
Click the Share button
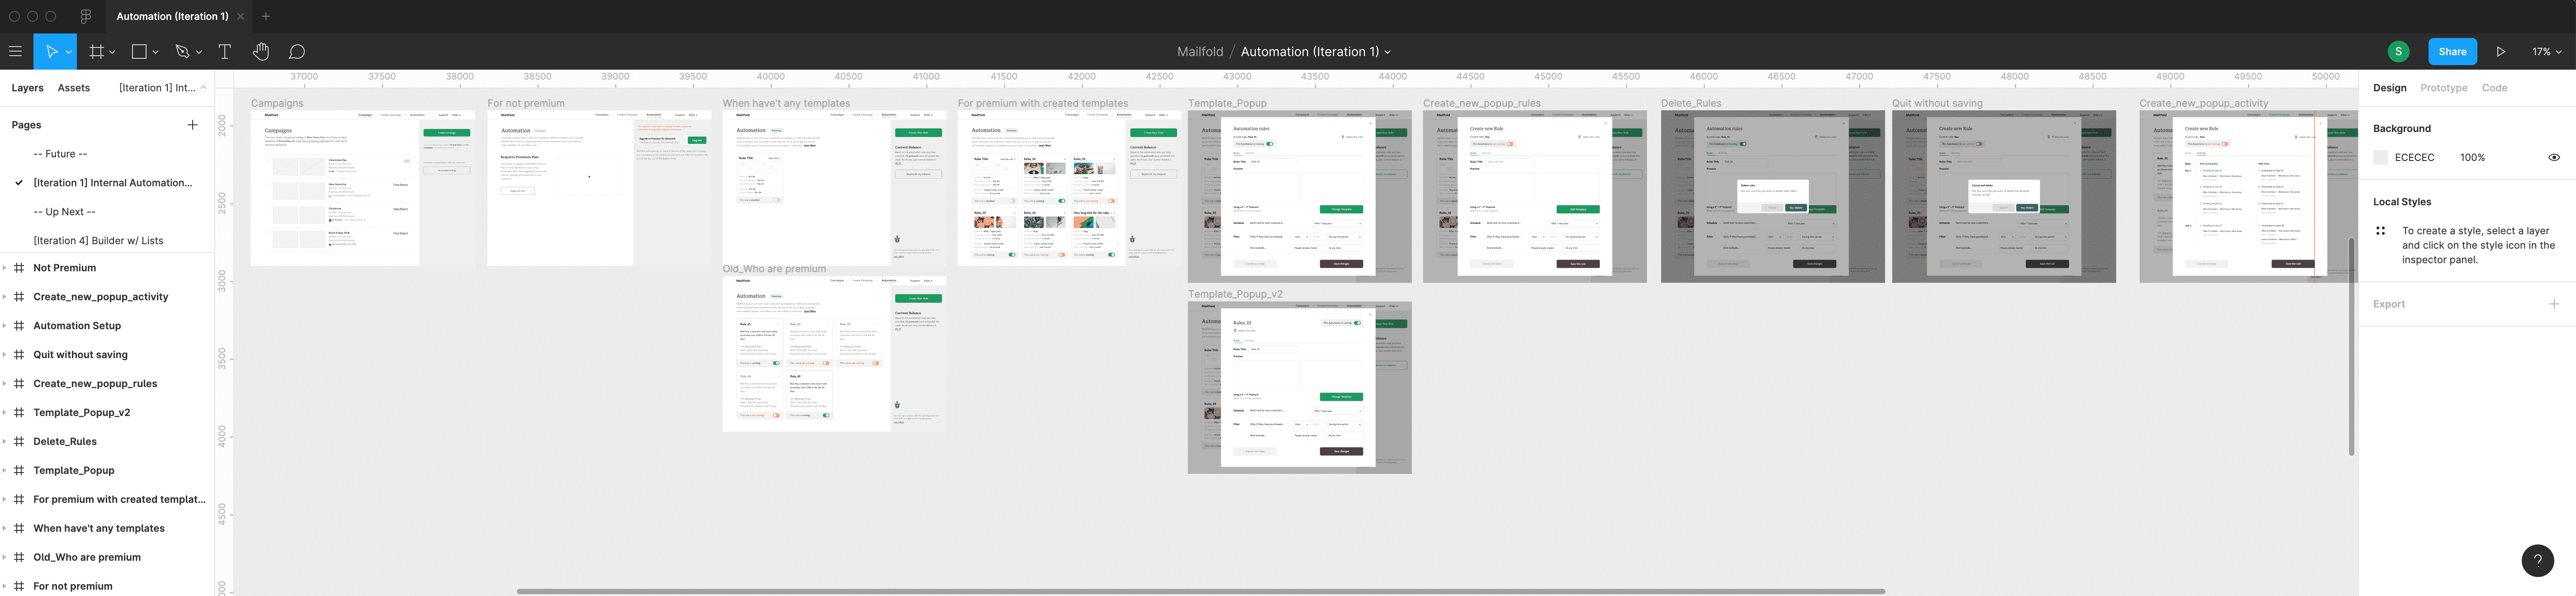(2452, 51)
